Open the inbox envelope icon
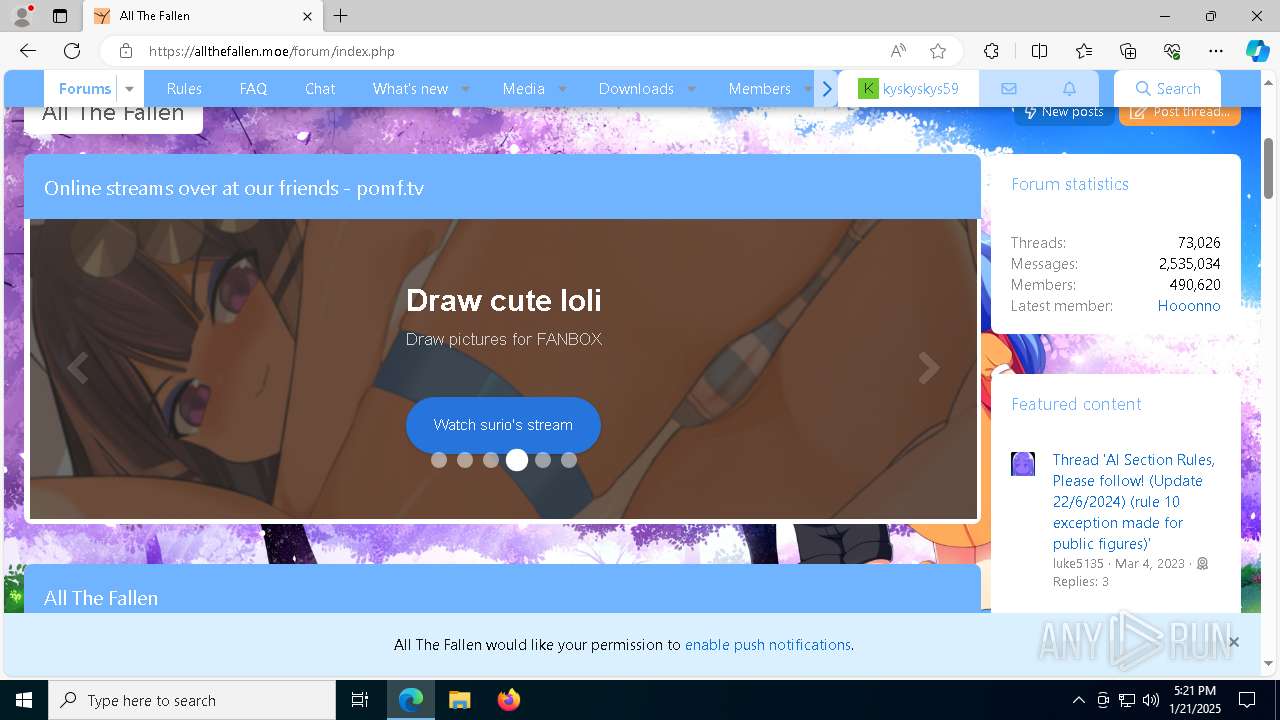Viewport: 1280px width, 720px height. click(1009, 89)
